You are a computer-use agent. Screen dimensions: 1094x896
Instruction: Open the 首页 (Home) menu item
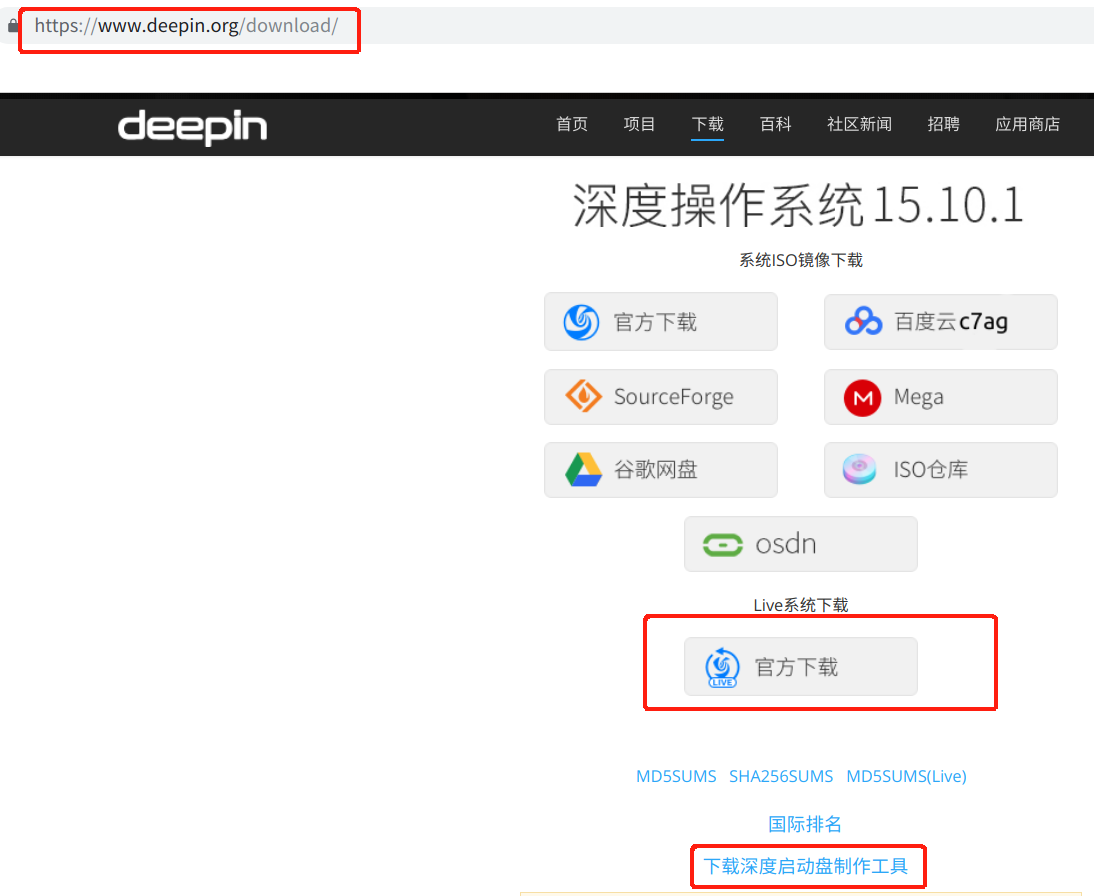point(571,124)
